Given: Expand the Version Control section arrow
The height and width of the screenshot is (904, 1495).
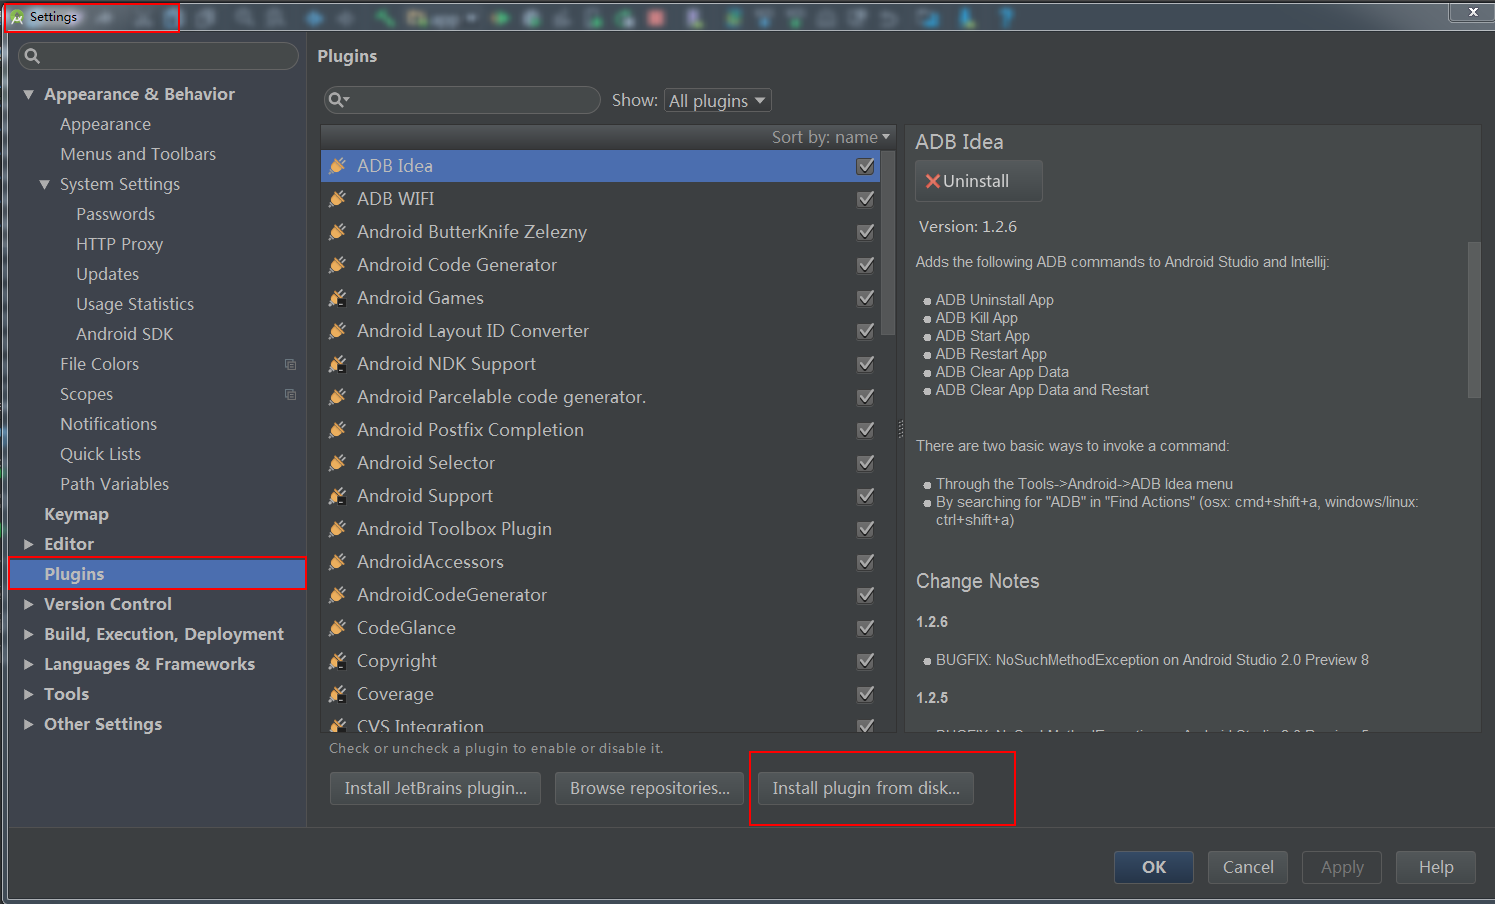Looking at the screenshot, I should pos(28,604).
